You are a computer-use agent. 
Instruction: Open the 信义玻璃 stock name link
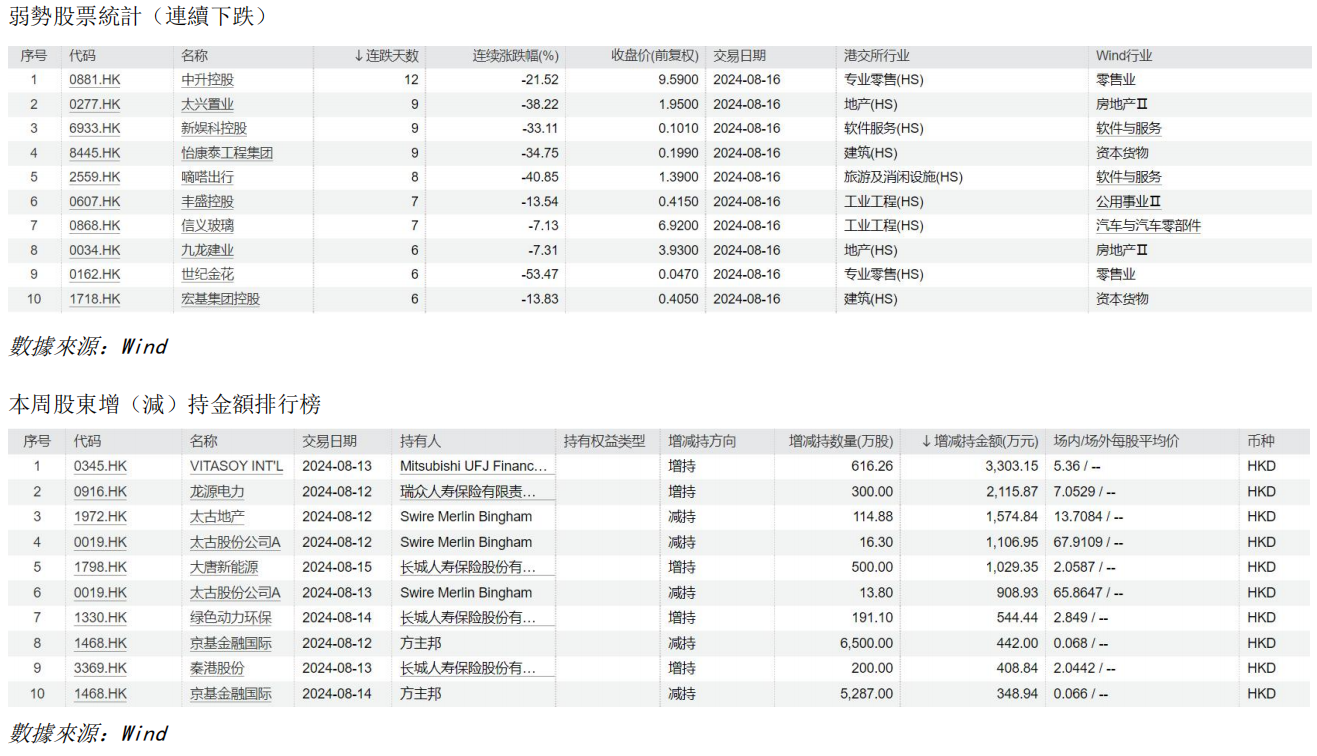point(207,226)
